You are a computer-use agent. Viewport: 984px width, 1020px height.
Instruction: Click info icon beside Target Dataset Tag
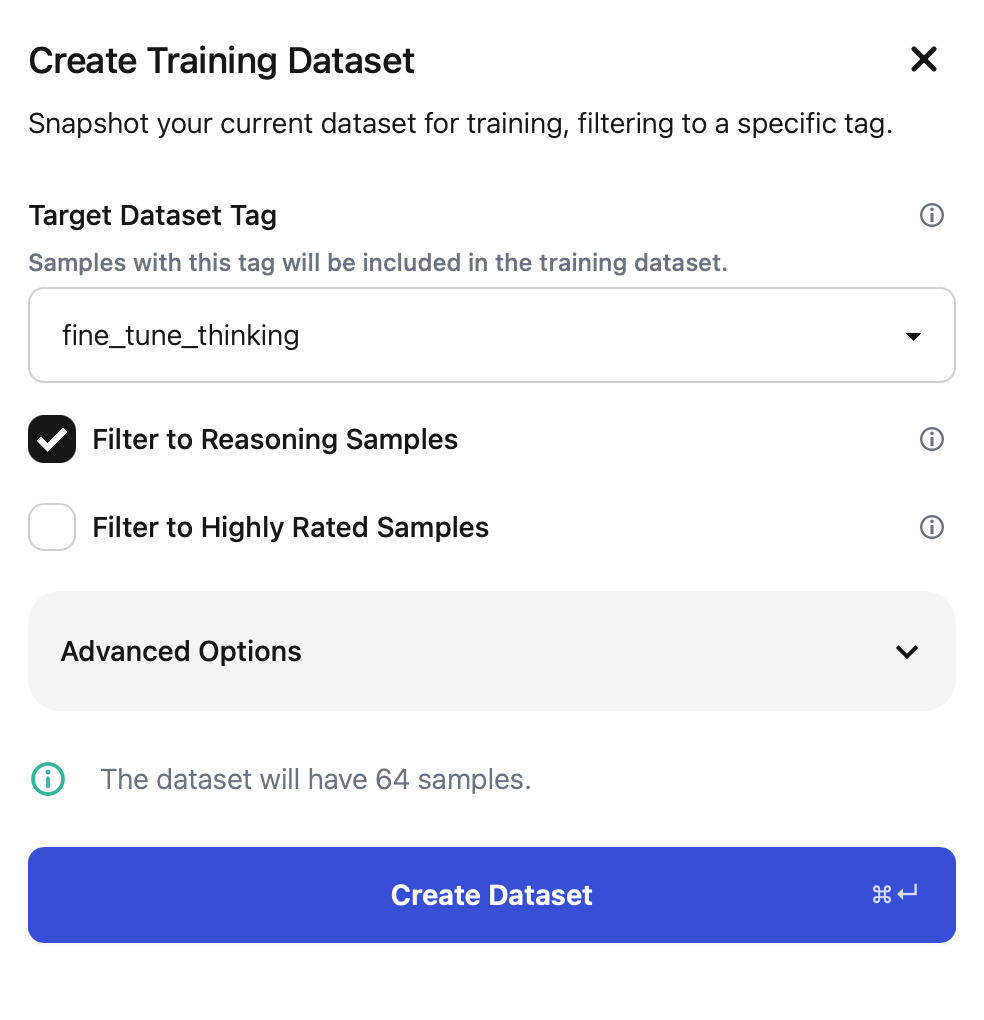tap(931, 216)
